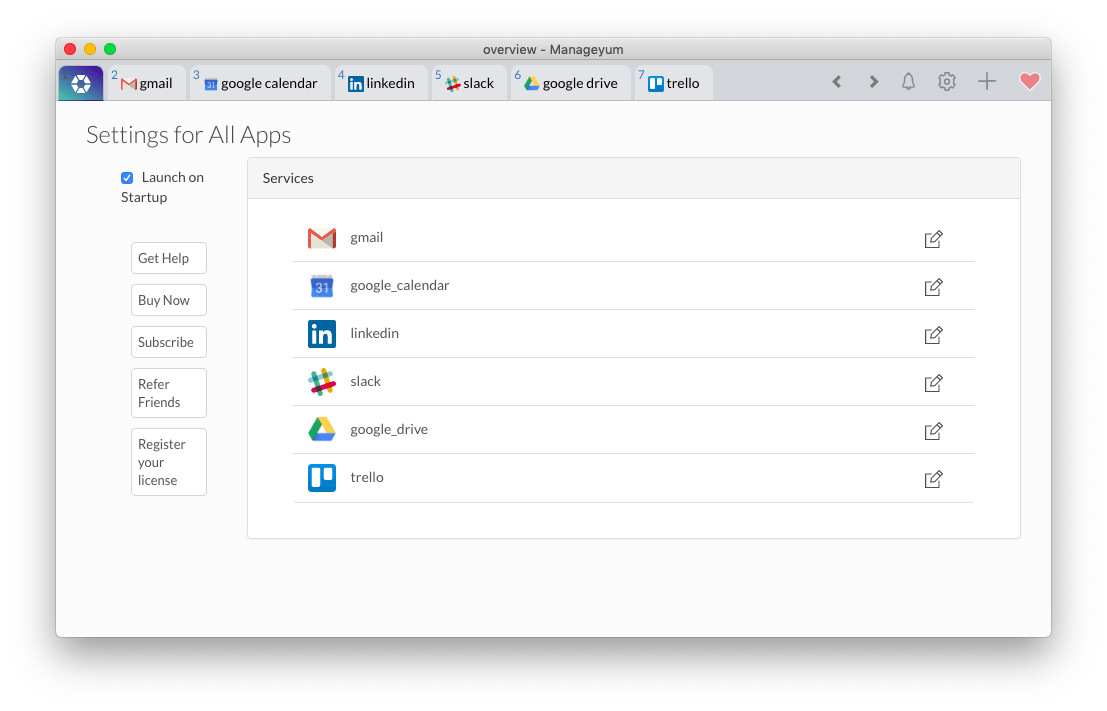This screenshot has width=1107, height=711.
Task: Switch to the trello tab
Action: (674, 83)
